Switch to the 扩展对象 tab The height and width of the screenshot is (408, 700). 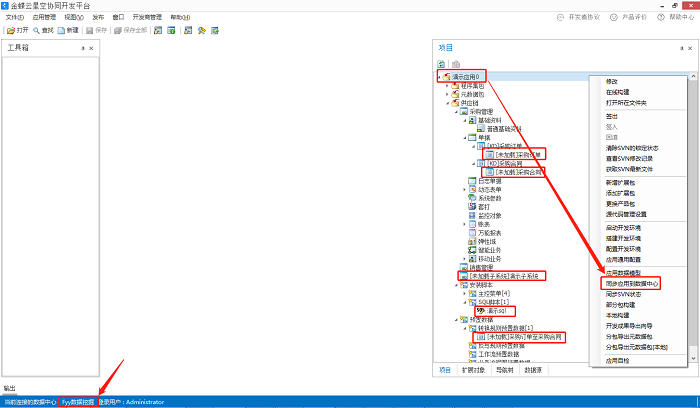473,369
